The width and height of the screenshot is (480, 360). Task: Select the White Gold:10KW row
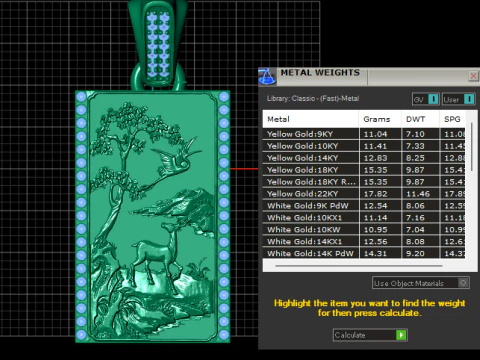click(x=364, y=230)
